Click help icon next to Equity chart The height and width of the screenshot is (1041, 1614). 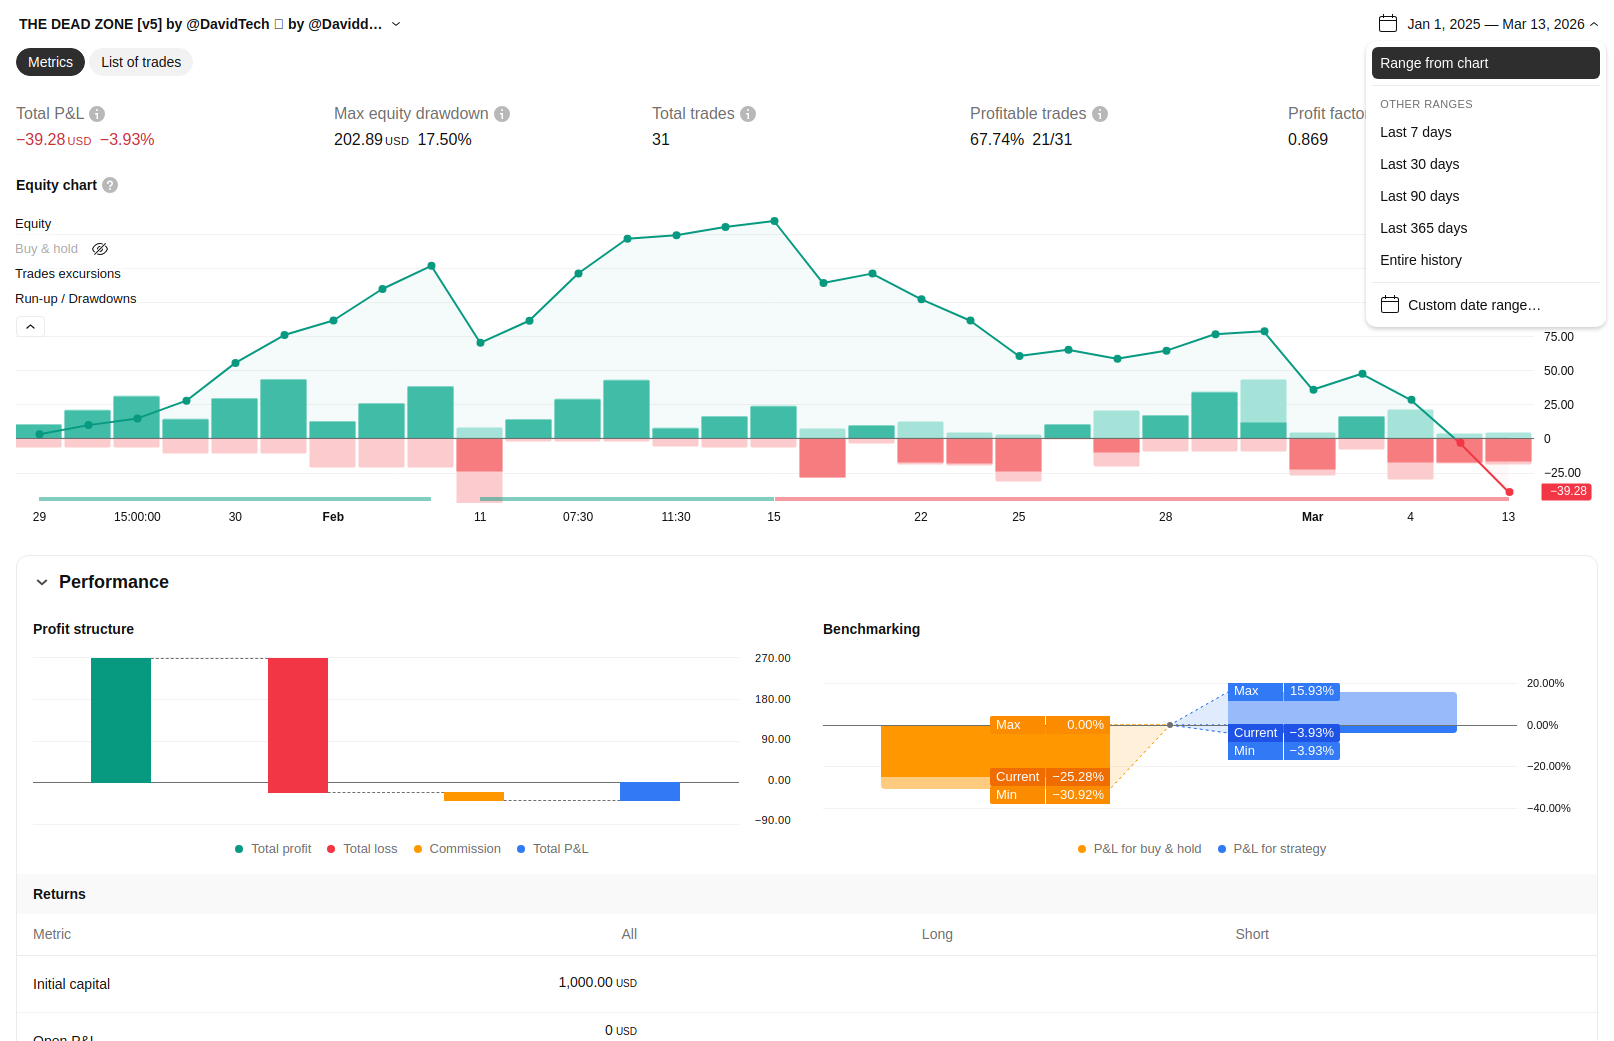point(110,185)
